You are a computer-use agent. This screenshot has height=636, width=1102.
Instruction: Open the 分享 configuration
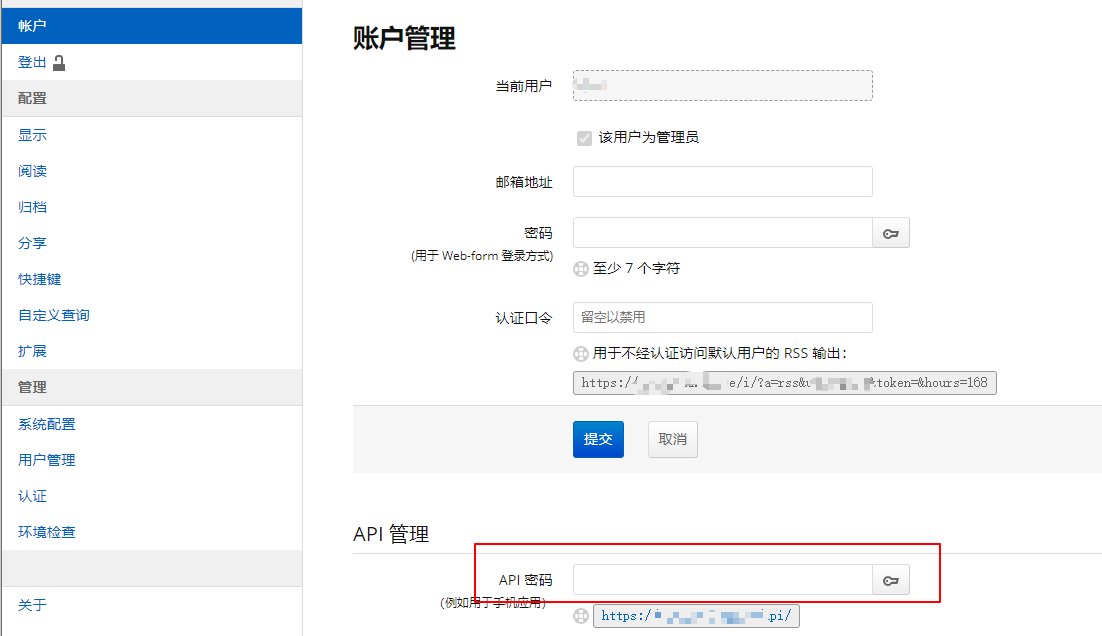[x=32, y=243]
